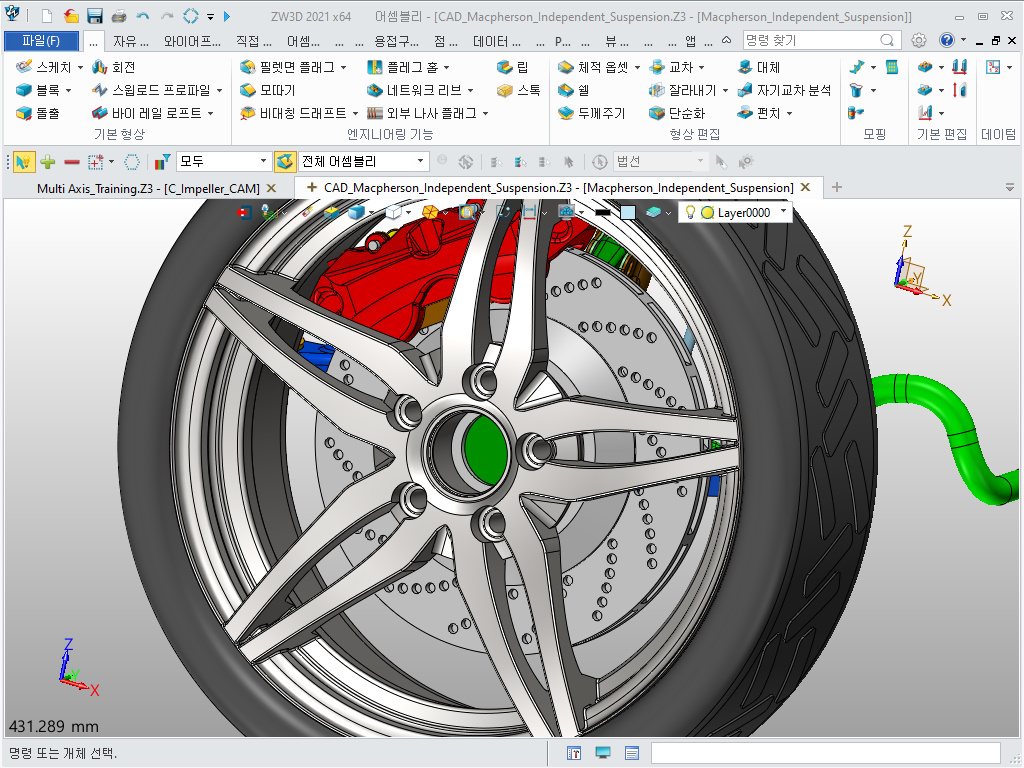Expand the Volume Offset (체적 옵셋) dropdown arrow

pos(637,67)
